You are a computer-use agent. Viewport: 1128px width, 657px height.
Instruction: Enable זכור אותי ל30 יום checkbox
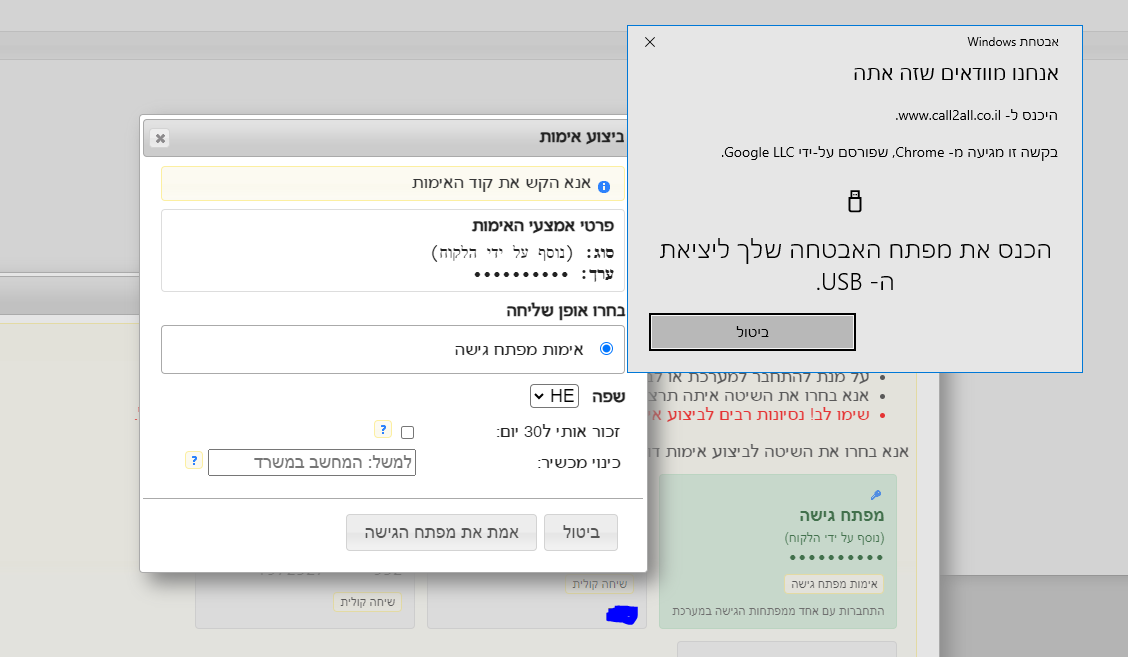coord(407,433)
